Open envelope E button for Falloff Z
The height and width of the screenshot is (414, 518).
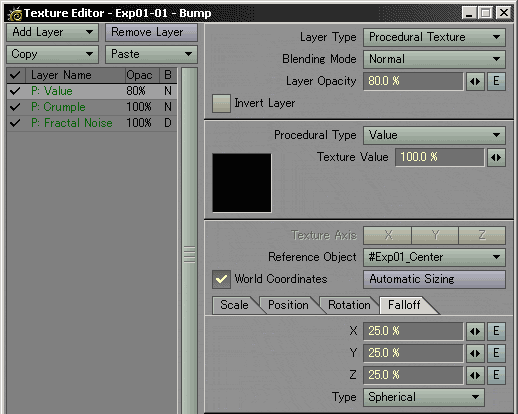point(496,375)
